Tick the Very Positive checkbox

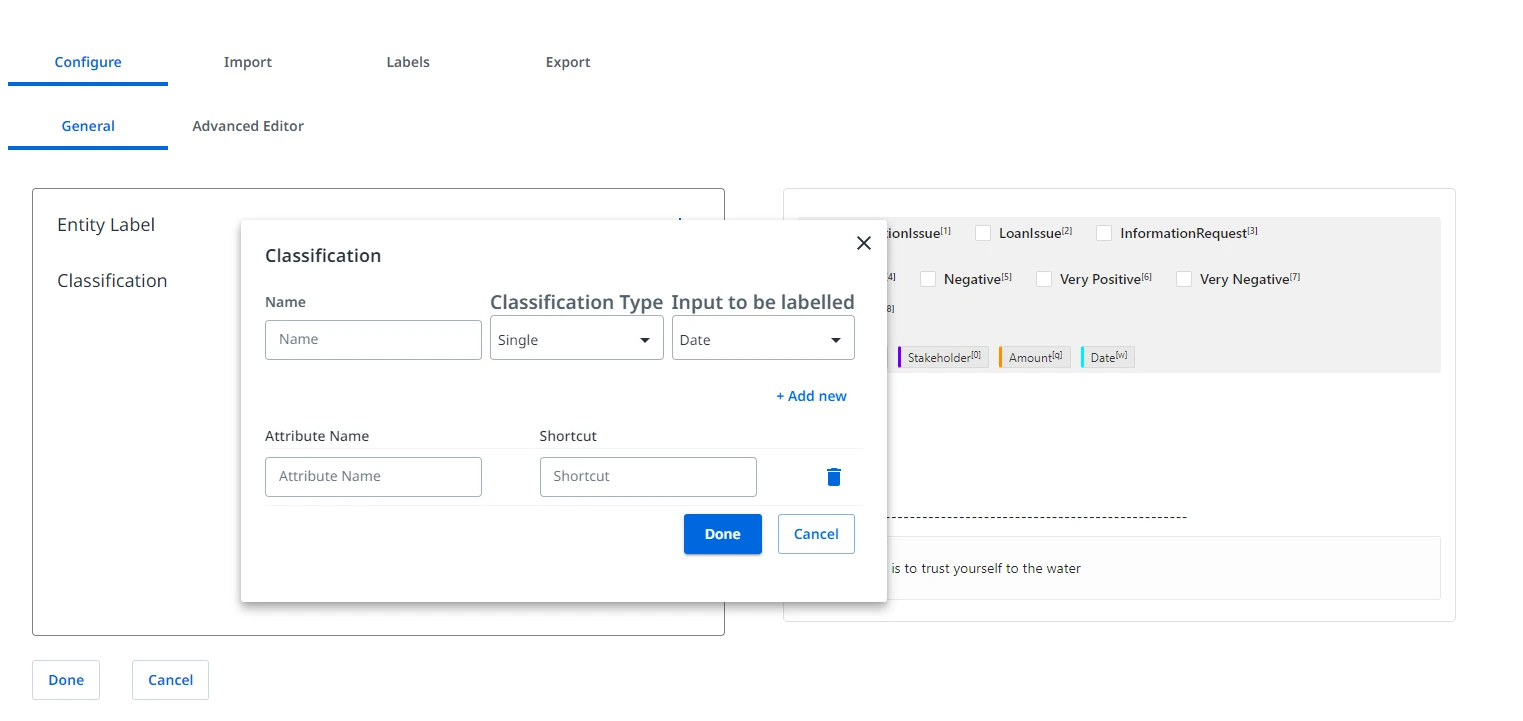click(1044, 279)
